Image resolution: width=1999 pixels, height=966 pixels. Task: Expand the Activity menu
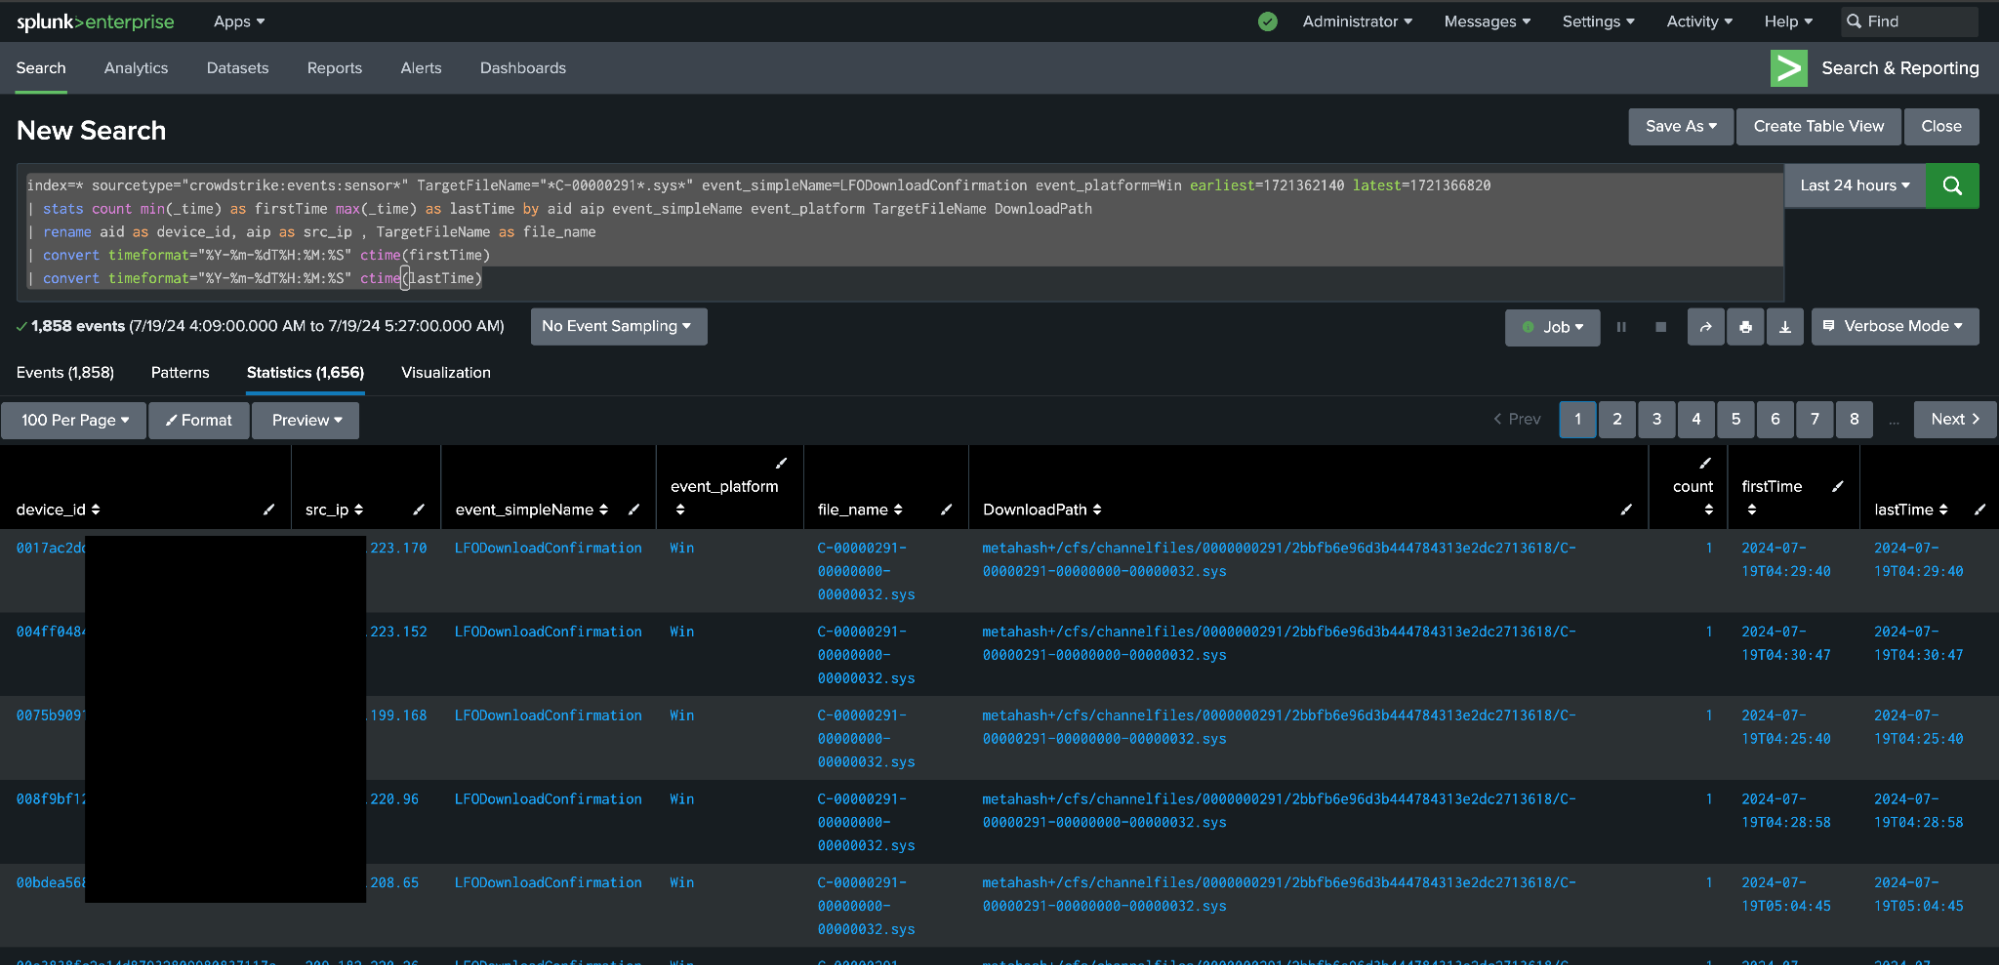coord(1699,21)
